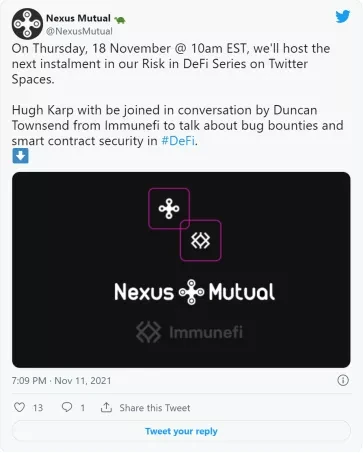Click the Nexus Mutual profile avatar

coord(27,24)
